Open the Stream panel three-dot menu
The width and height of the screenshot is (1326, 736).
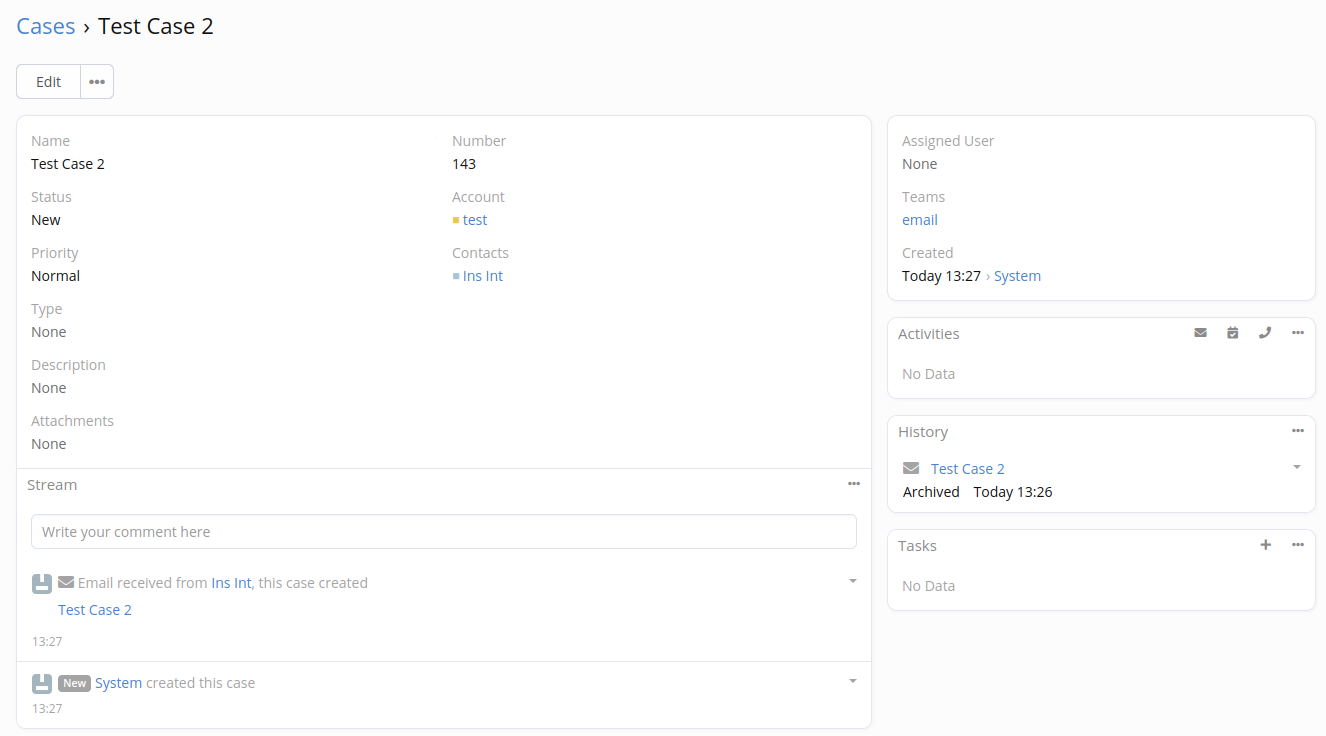853,484
